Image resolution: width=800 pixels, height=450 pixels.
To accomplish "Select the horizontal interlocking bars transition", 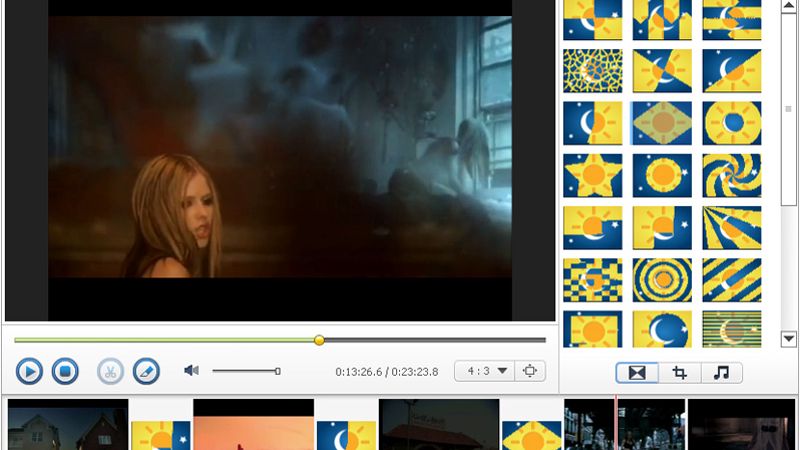I will point(732,20).
